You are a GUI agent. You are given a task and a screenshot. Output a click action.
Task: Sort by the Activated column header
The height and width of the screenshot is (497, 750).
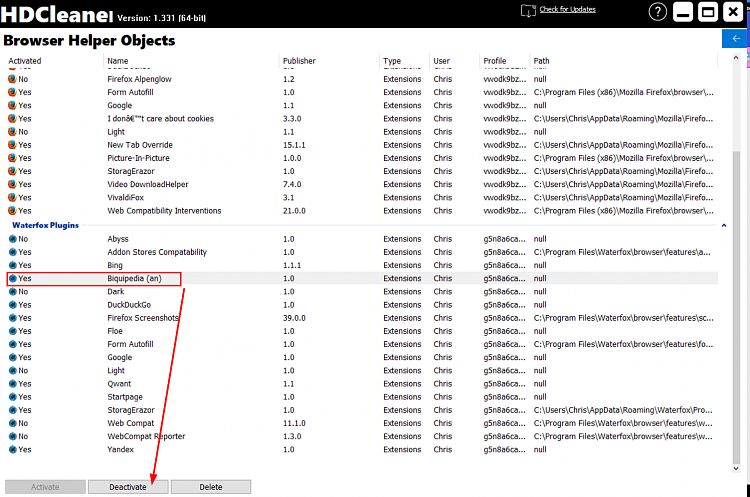coord(25,61)
